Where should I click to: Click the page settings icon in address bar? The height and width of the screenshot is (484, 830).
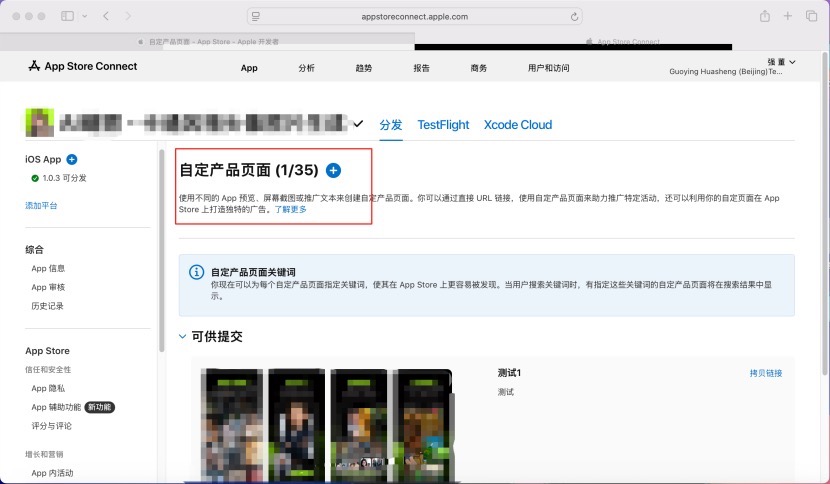[x=256, y=16]
